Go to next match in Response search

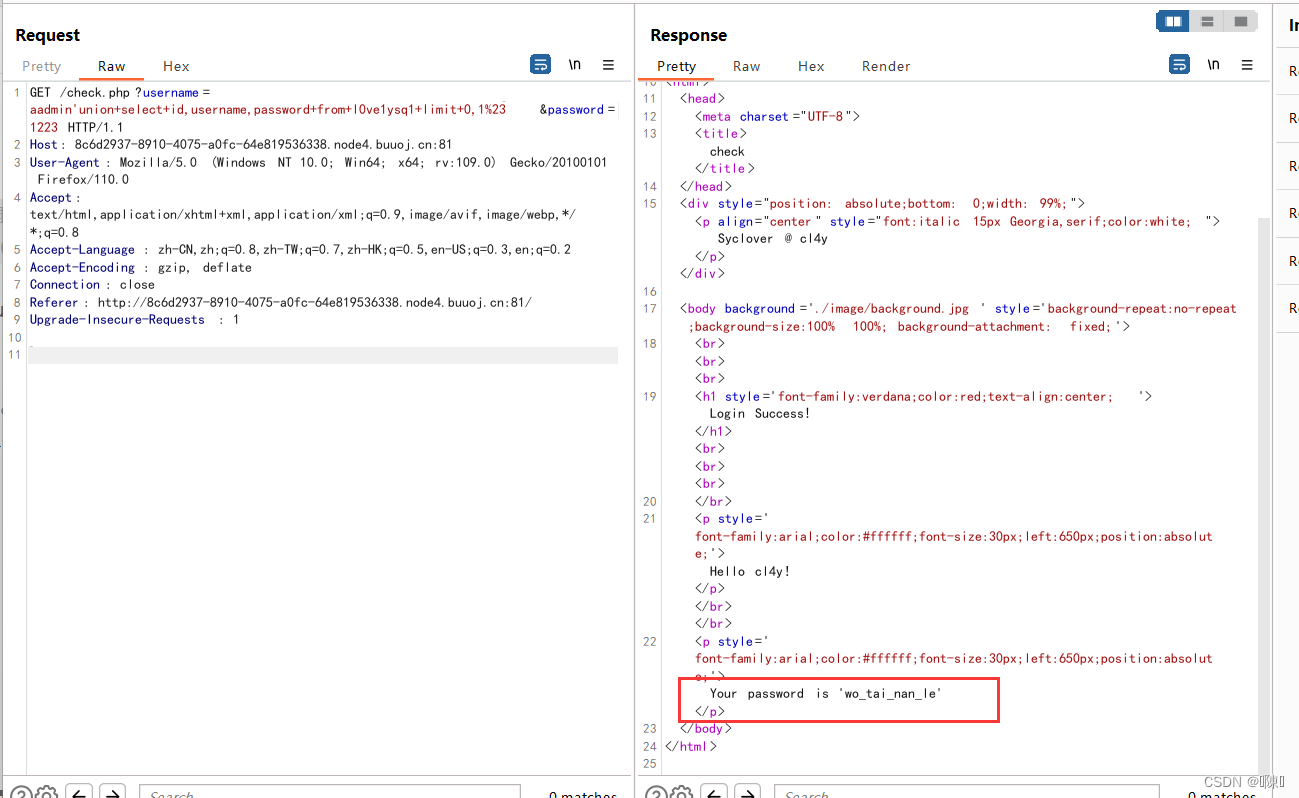(748, 792)
